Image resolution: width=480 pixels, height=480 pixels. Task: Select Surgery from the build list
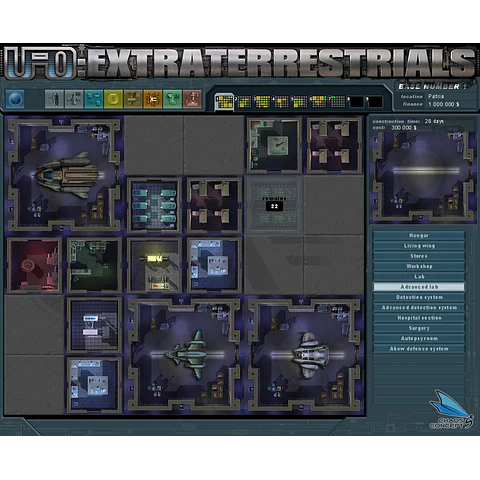[419, 328]
